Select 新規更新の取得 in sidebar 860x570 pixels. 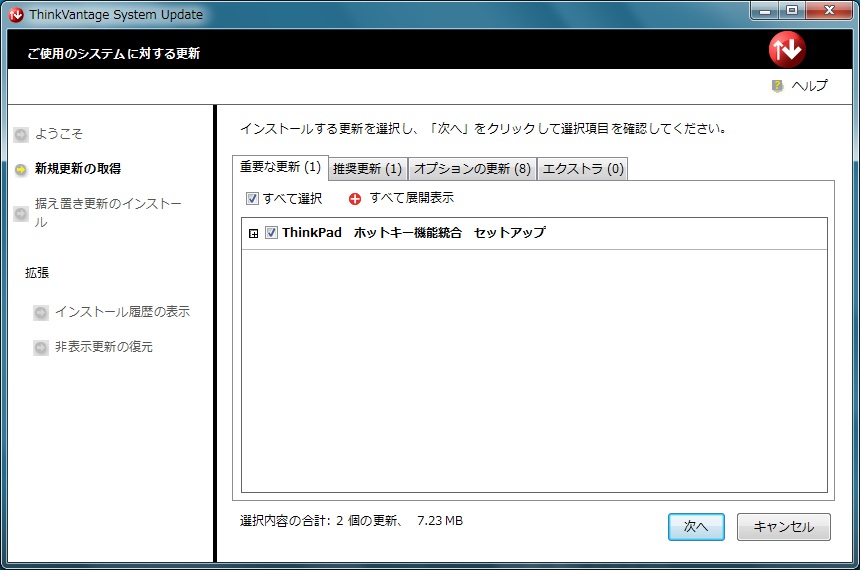(78, 168)
